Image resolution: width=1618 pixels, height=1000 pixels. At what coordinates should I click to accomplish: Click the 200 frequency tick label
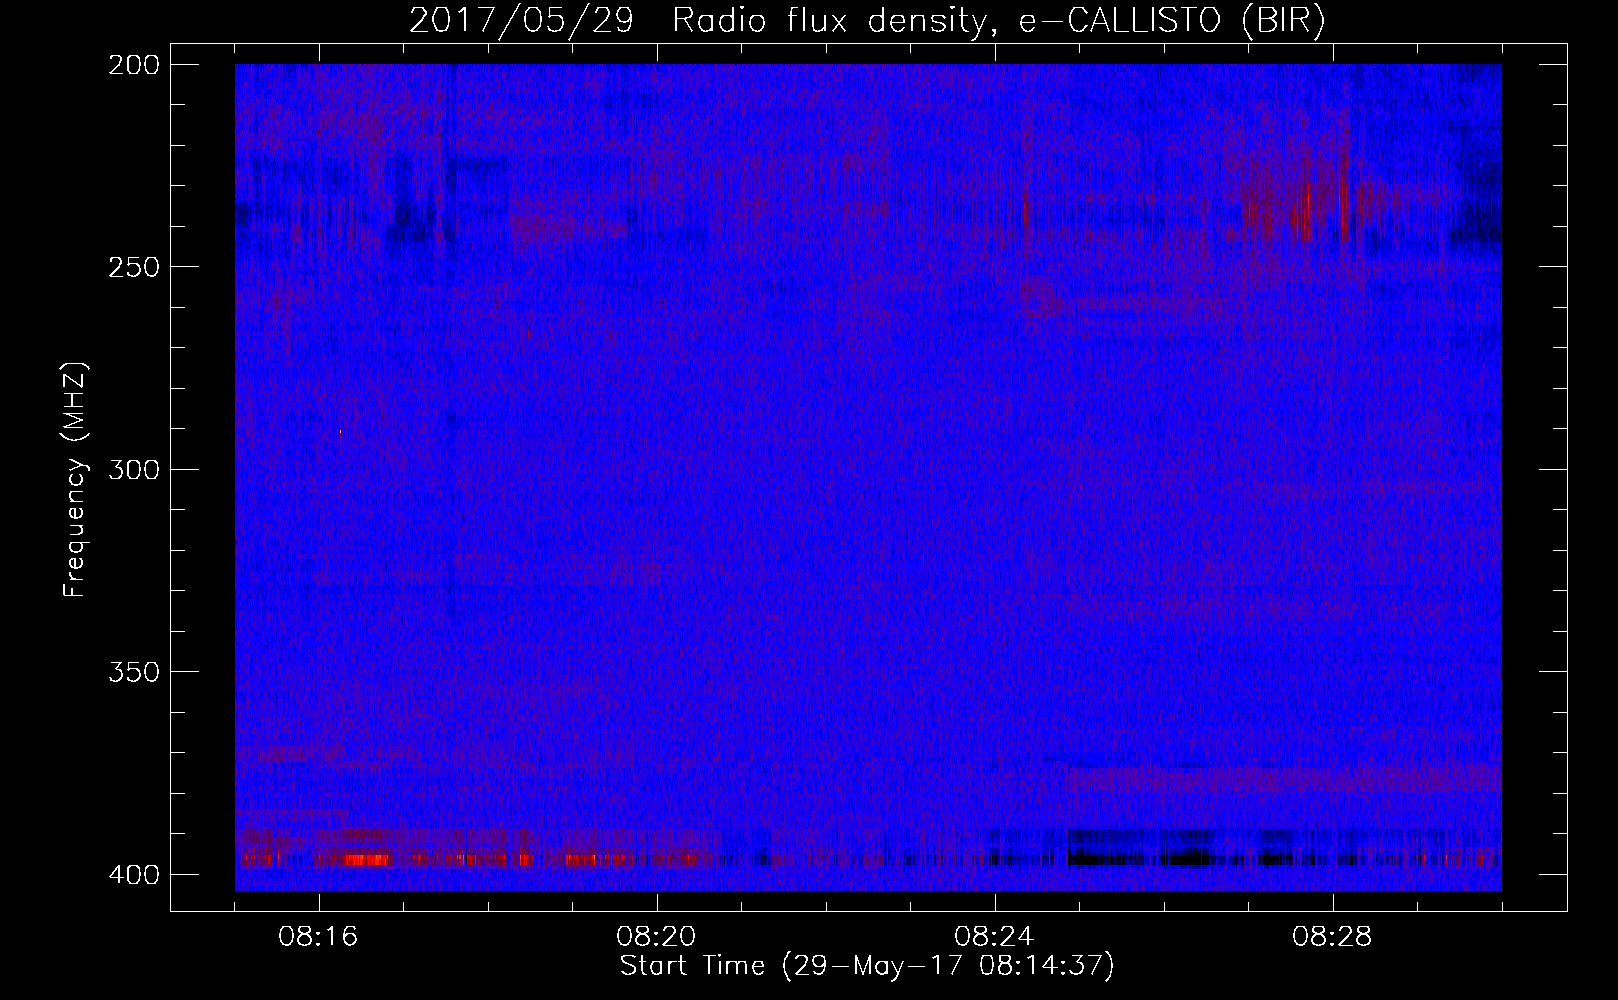(133, 64)
